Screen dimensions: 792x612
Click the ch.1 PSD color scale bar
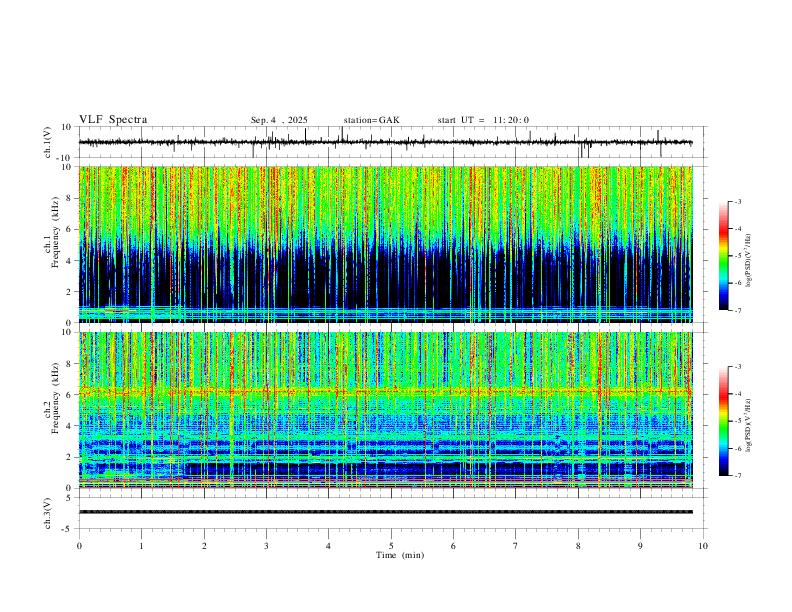coord(723,256)
